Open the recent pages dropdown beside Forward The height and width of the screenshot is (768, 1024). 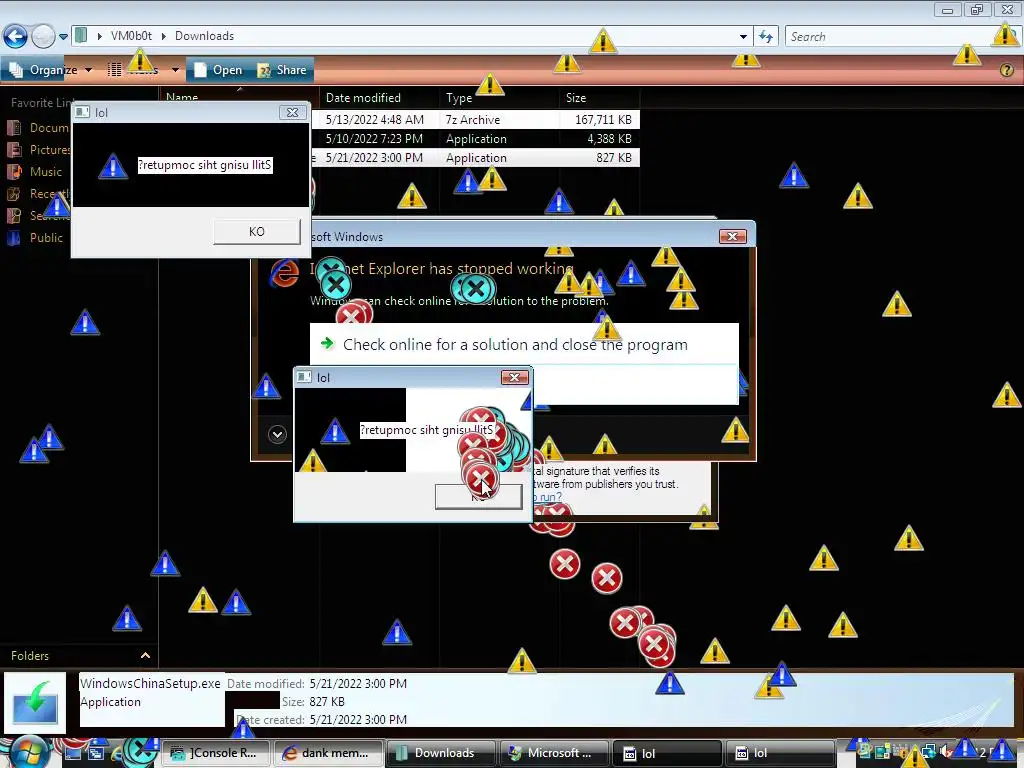click(x=63, y=37)
